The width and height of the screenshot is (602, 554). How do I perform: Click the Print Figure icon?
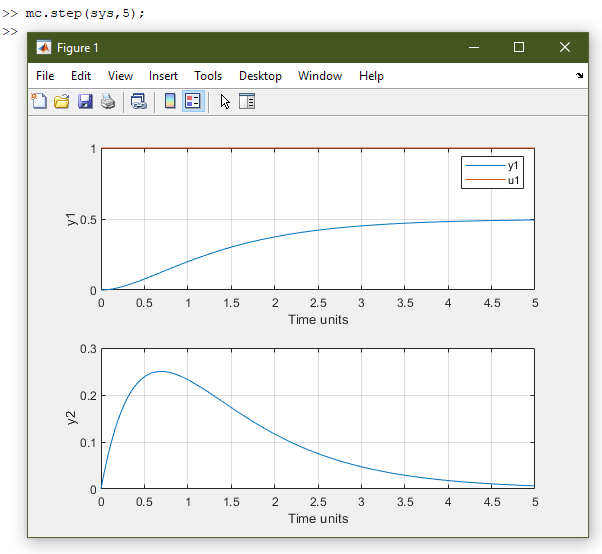[108, 102]
